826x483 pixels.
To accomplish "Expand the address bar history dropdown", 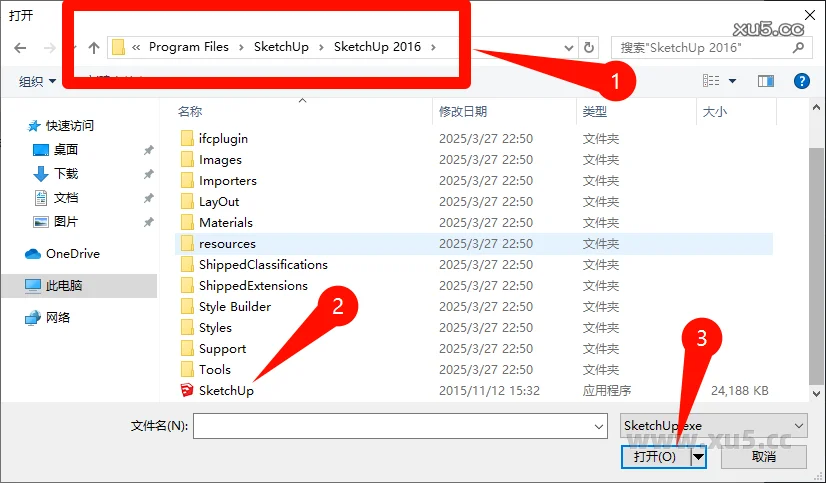I will pos(568,47).
